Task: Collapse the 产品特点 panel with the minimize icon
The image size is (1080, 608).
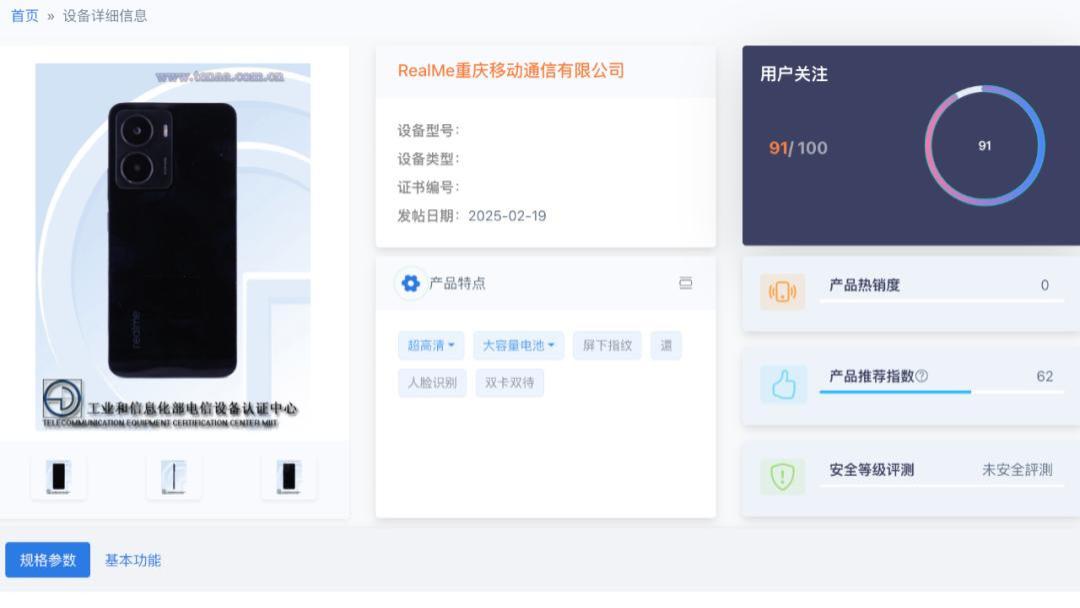Action: click(685, 283)
